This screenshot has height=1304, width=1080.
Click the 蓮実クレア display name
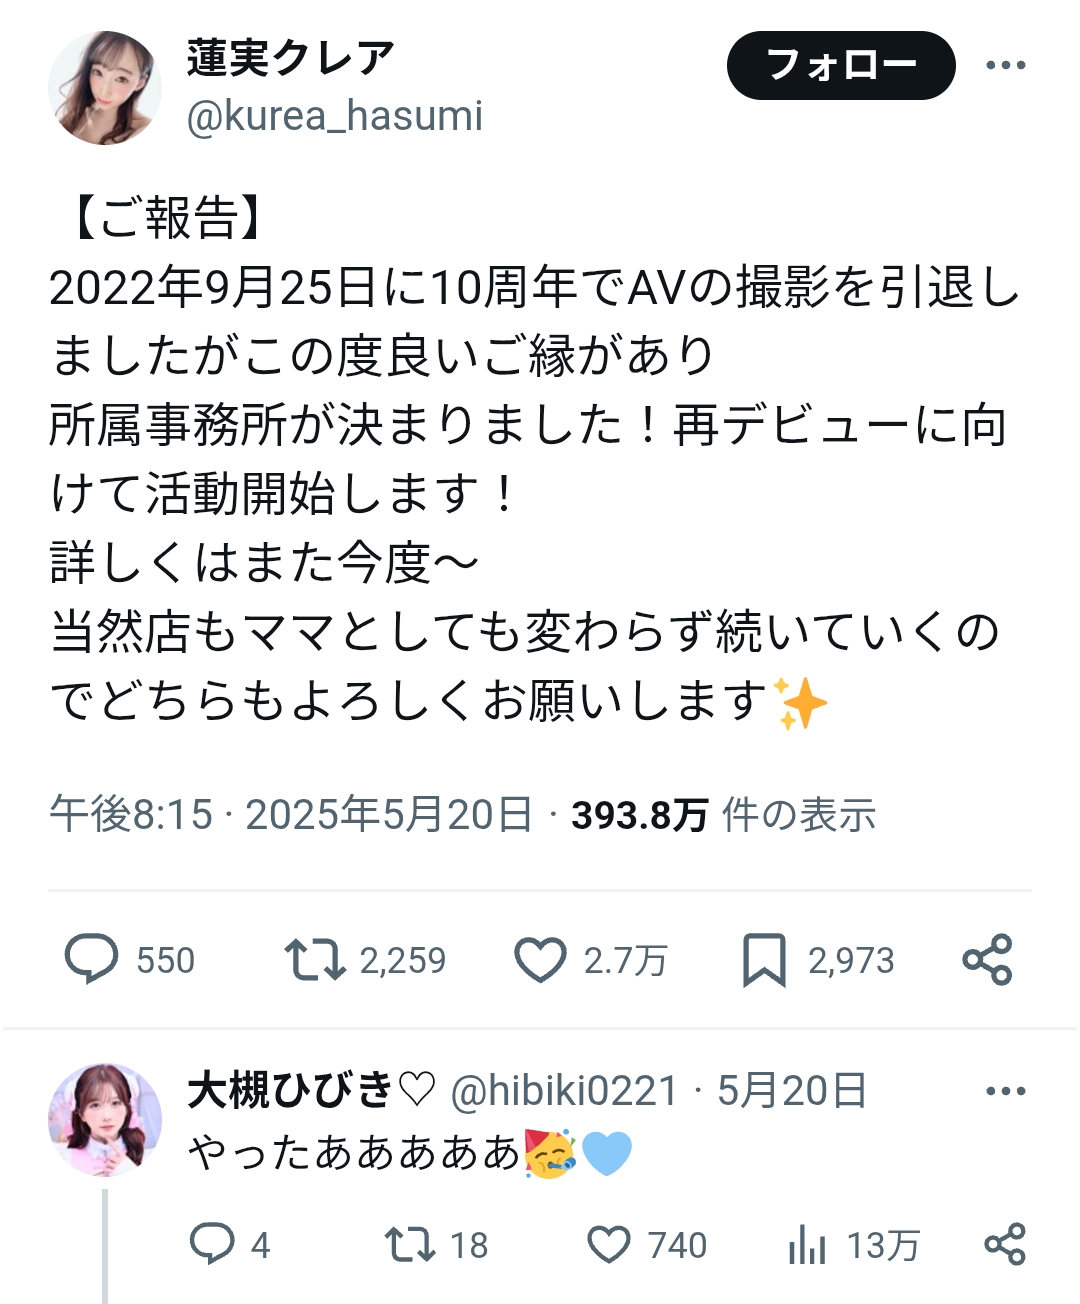[x=290, y=58]
